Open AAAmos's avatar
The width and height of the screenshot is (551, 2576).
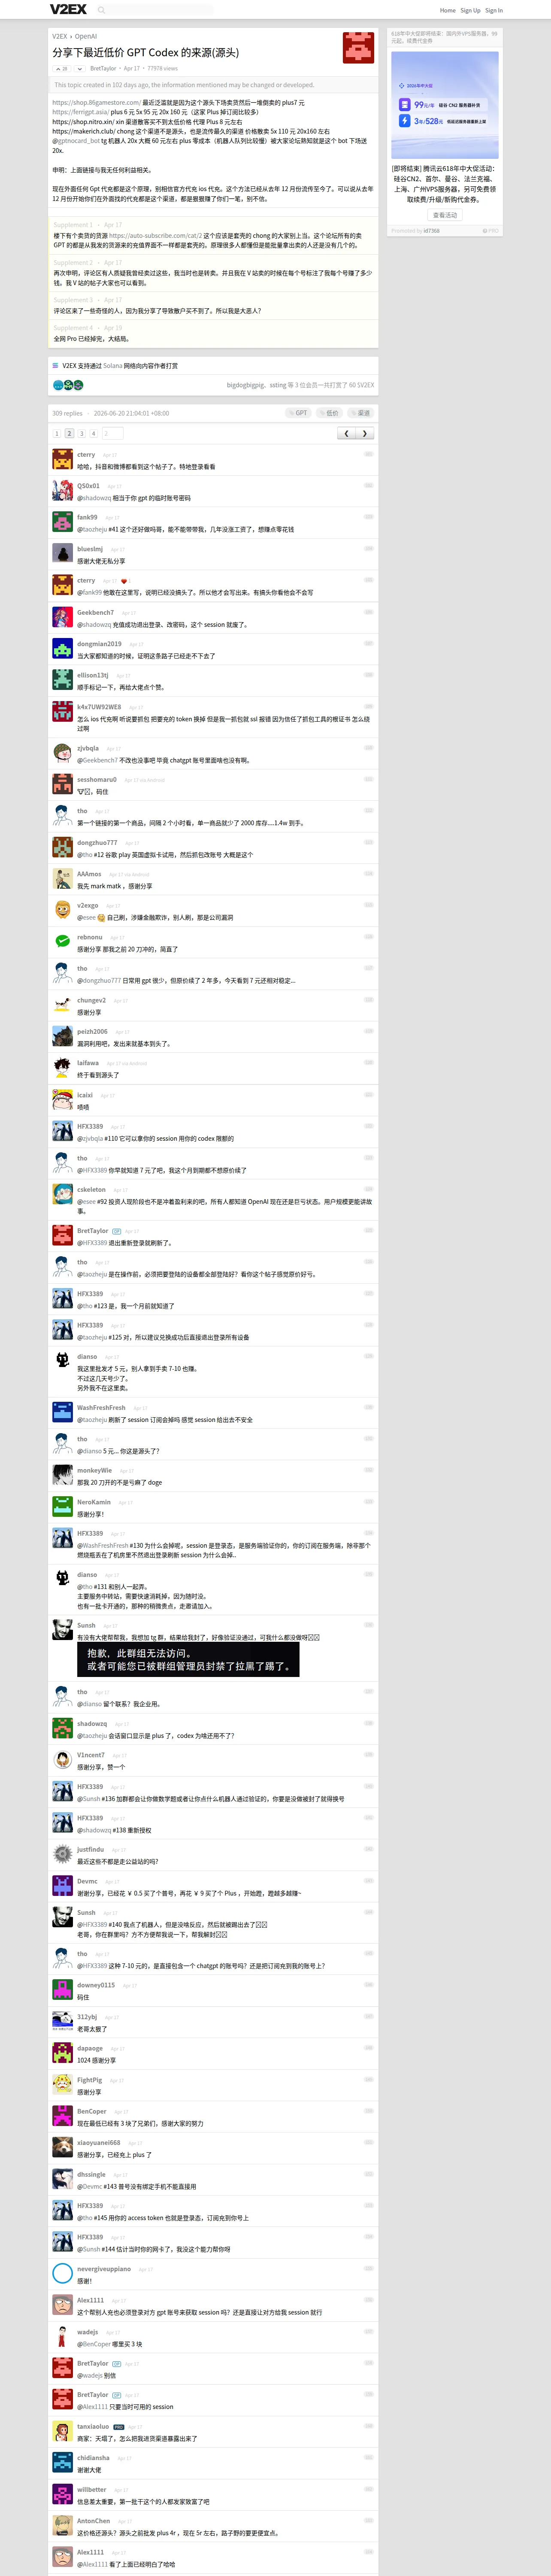[x=62, y=878]
